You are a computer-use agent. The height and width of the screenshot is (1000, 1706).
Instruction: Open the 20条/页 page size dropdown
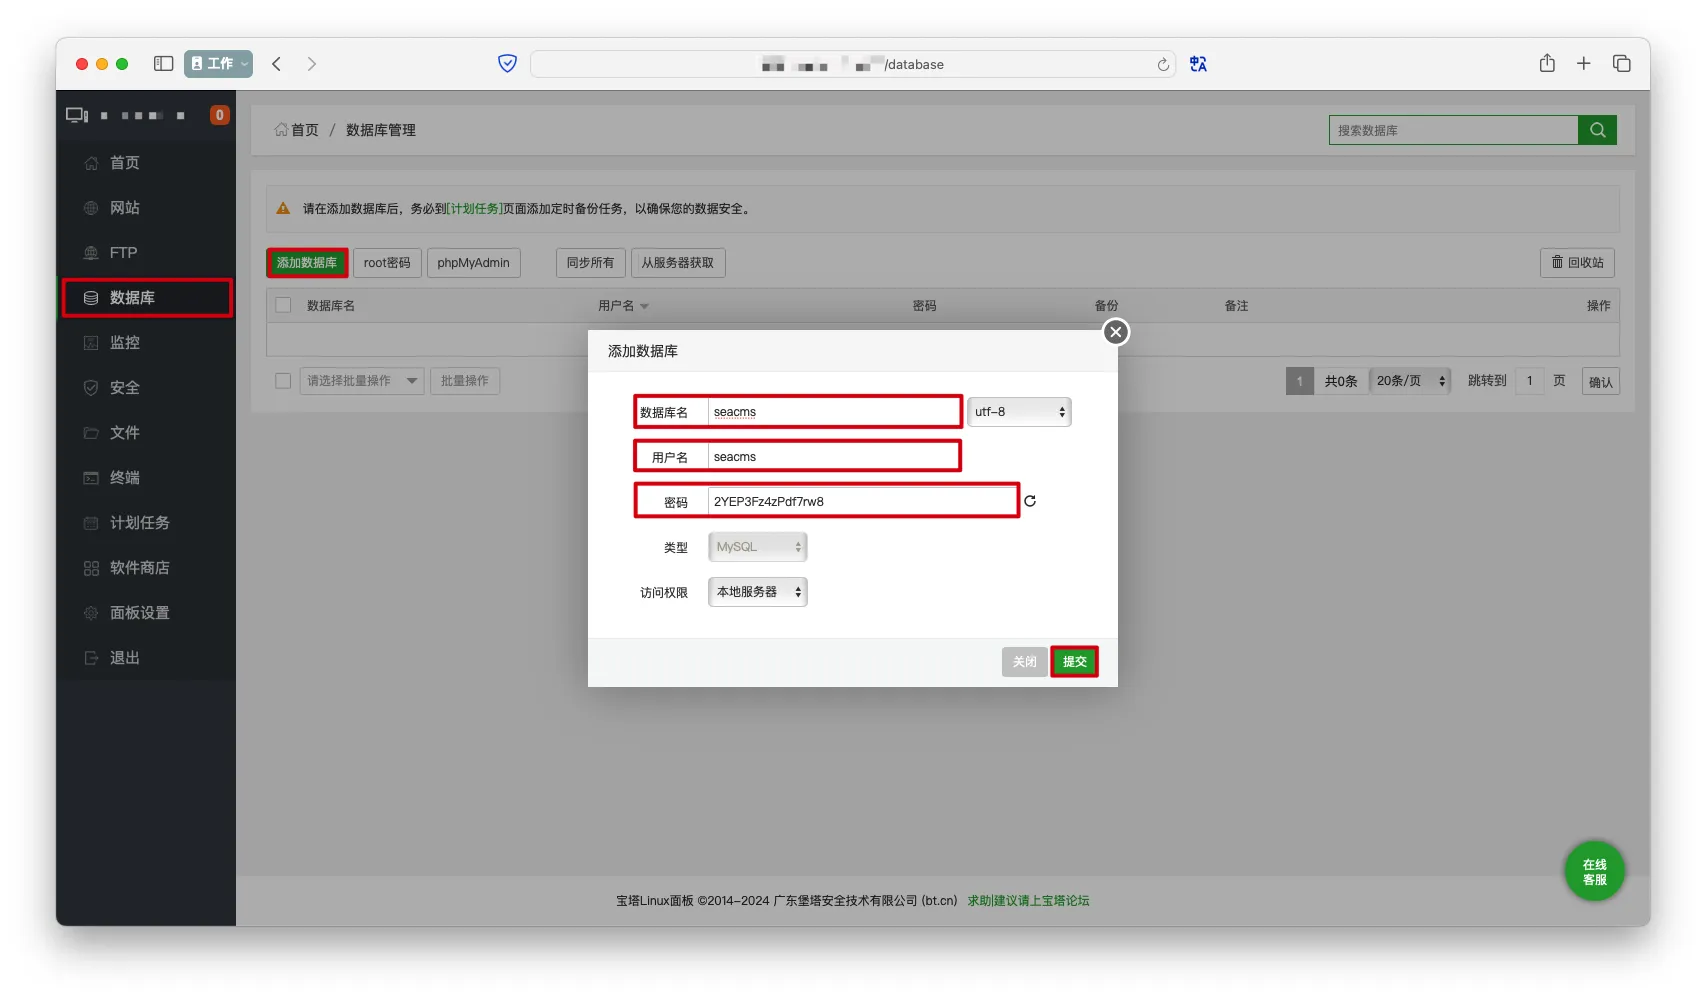click(1410, 381)
